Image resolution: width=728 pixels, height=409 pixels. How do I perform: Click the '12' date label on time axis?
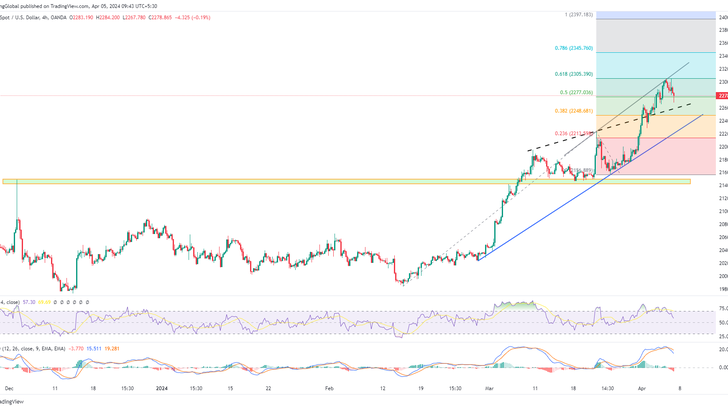382,388
